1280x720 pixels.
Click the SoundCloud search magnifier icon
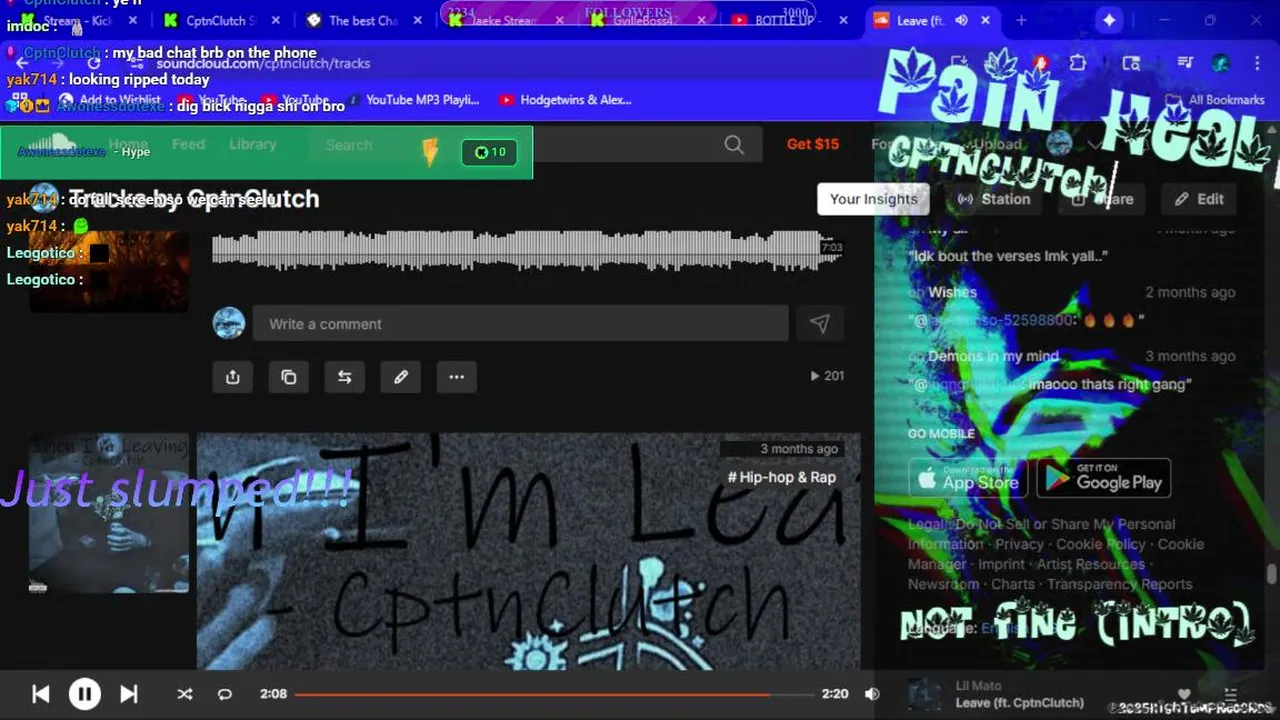point(734,145)
